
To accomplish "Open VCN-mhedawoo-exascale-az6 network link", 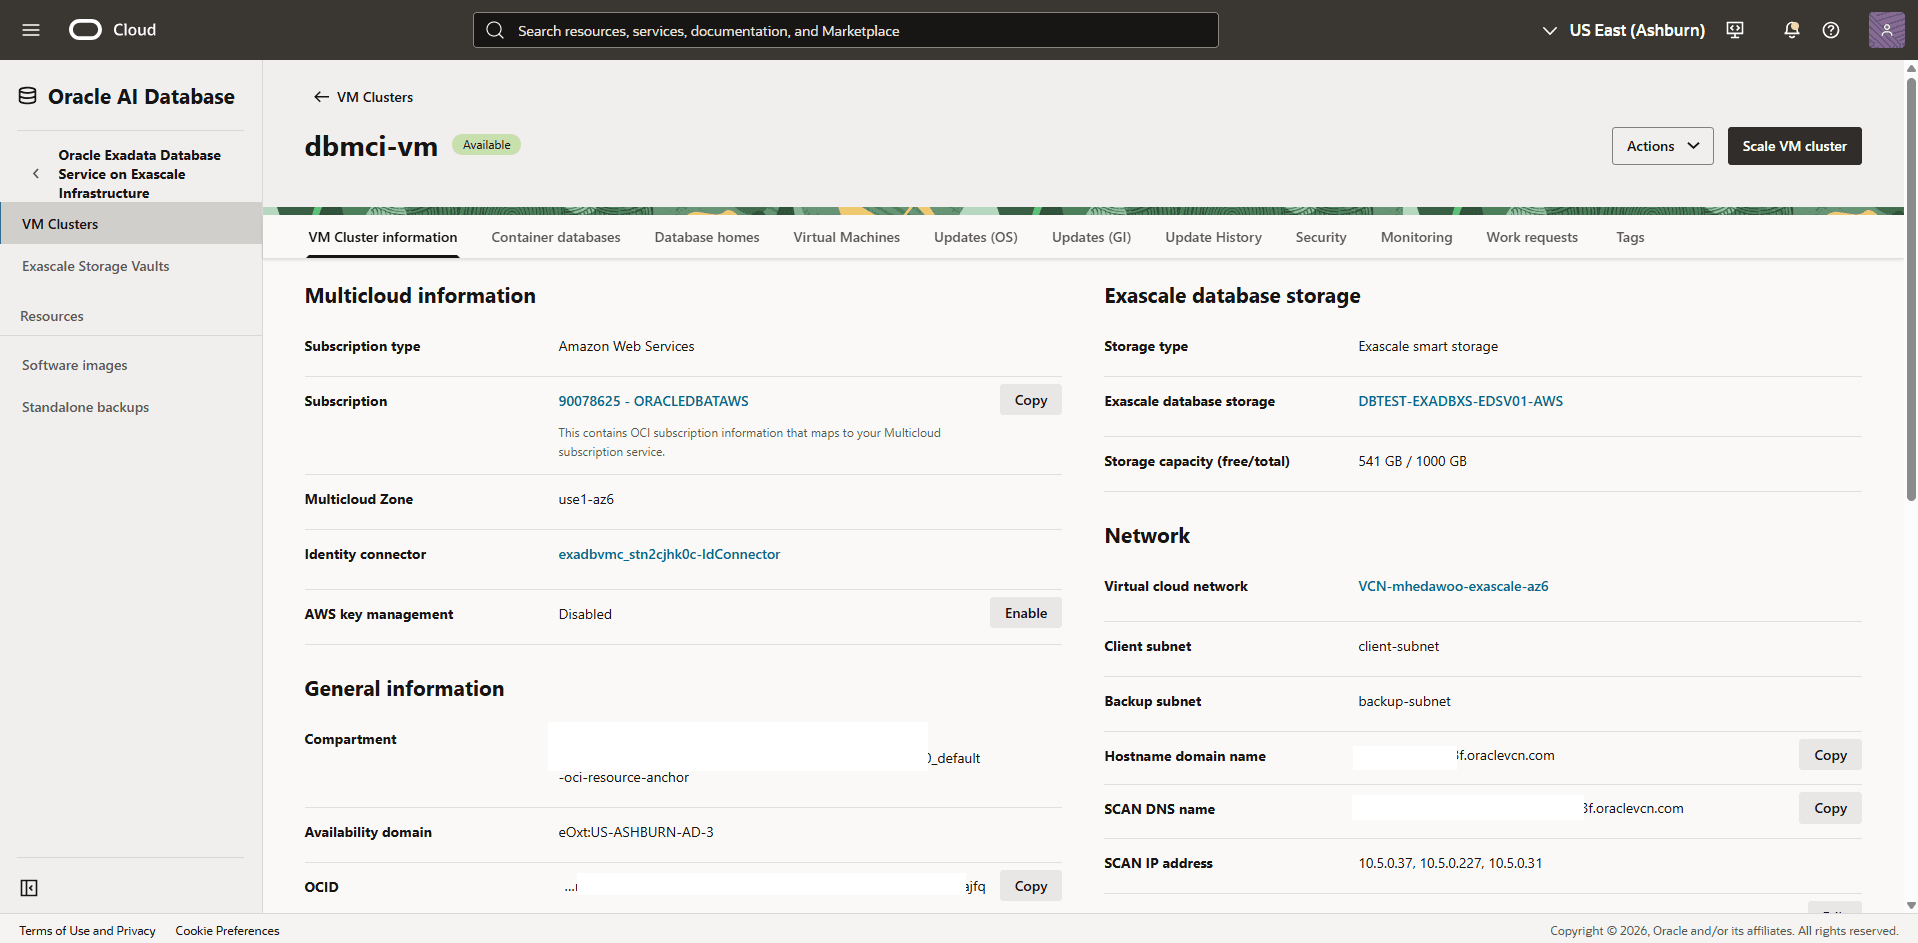I will click(1453, 586).
